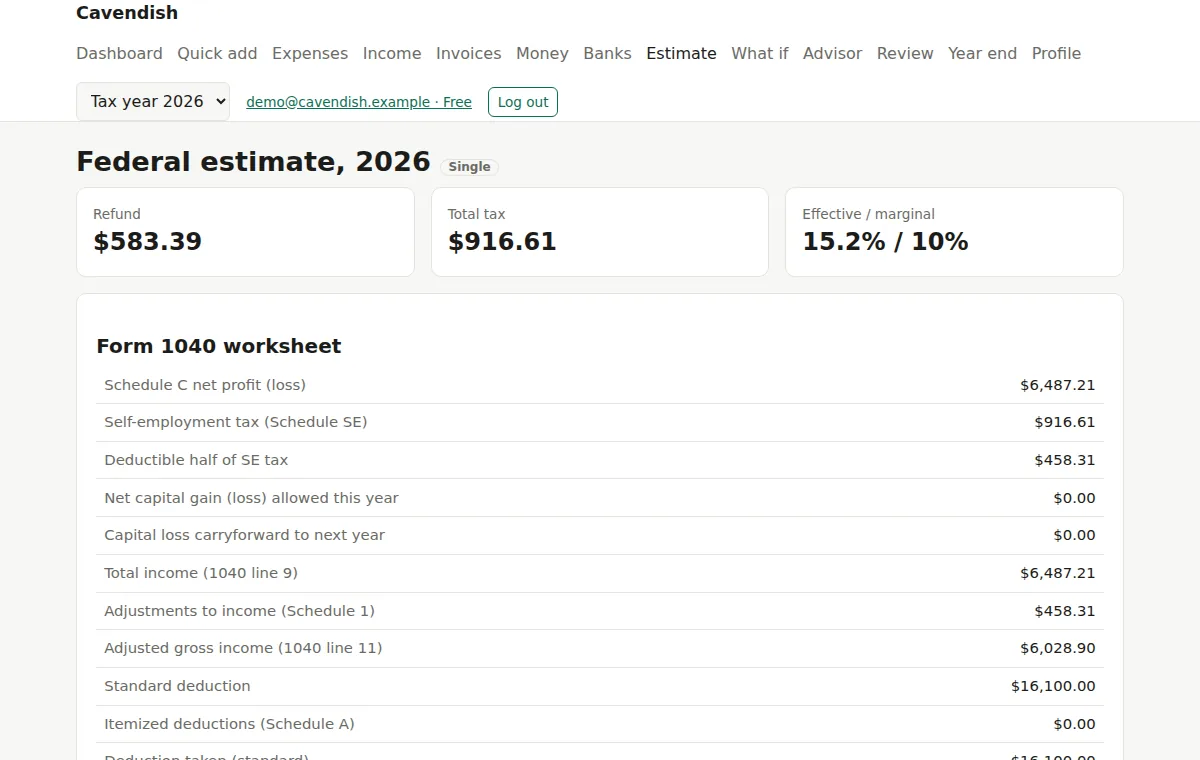Click the Form 1040 worksheet heading

(219, 346)
